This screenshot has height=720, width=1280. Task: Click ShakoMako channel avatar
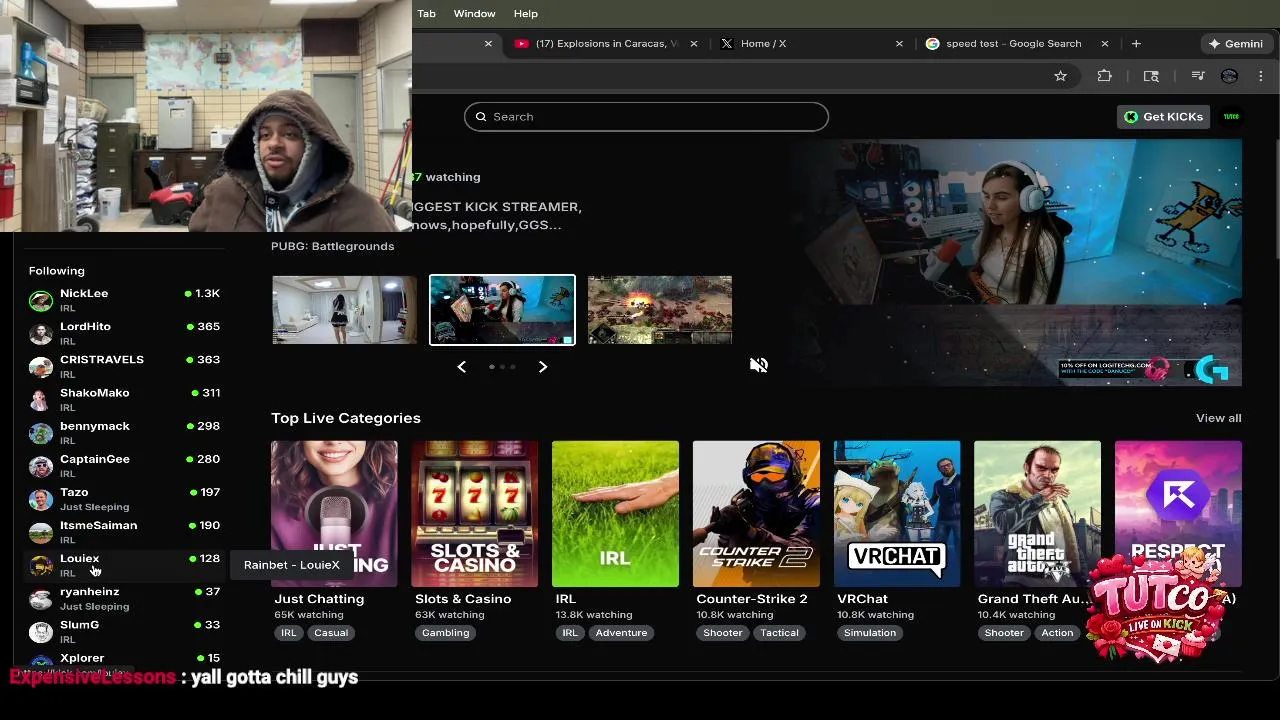click(41, 399)
